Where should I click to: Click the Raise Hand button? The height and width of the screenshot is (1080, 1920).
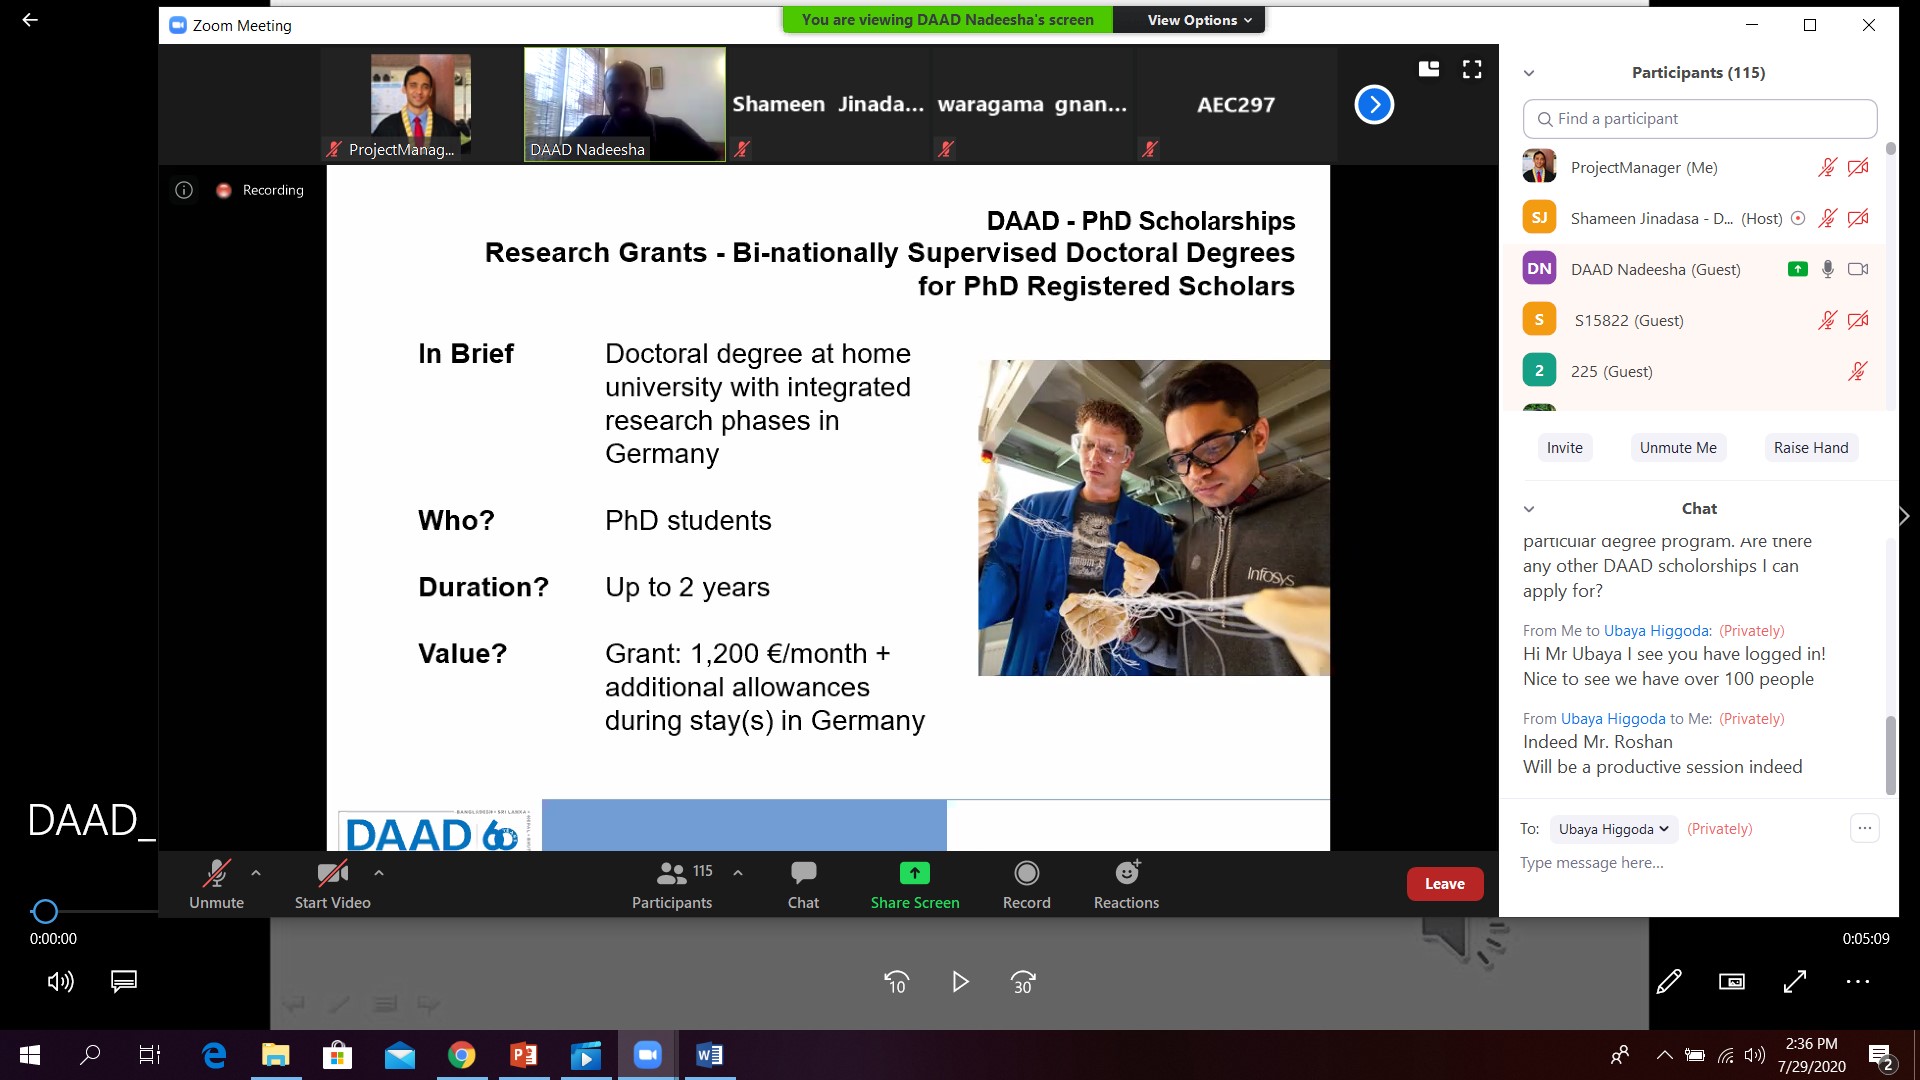1811,448
